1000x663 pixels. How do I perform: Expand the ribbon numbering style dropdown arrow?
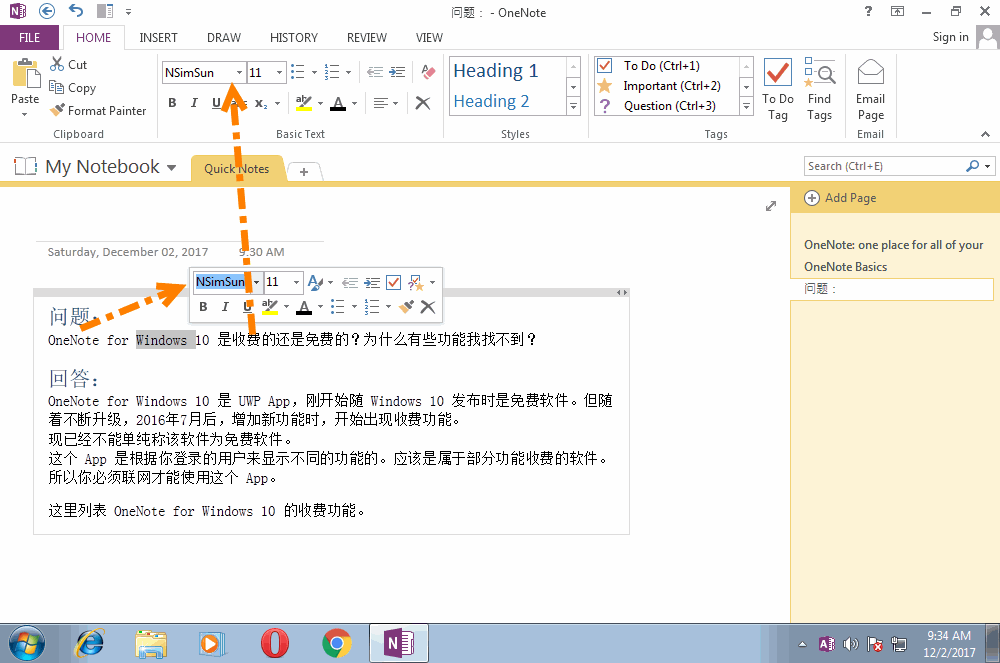[x=348, y=72]
